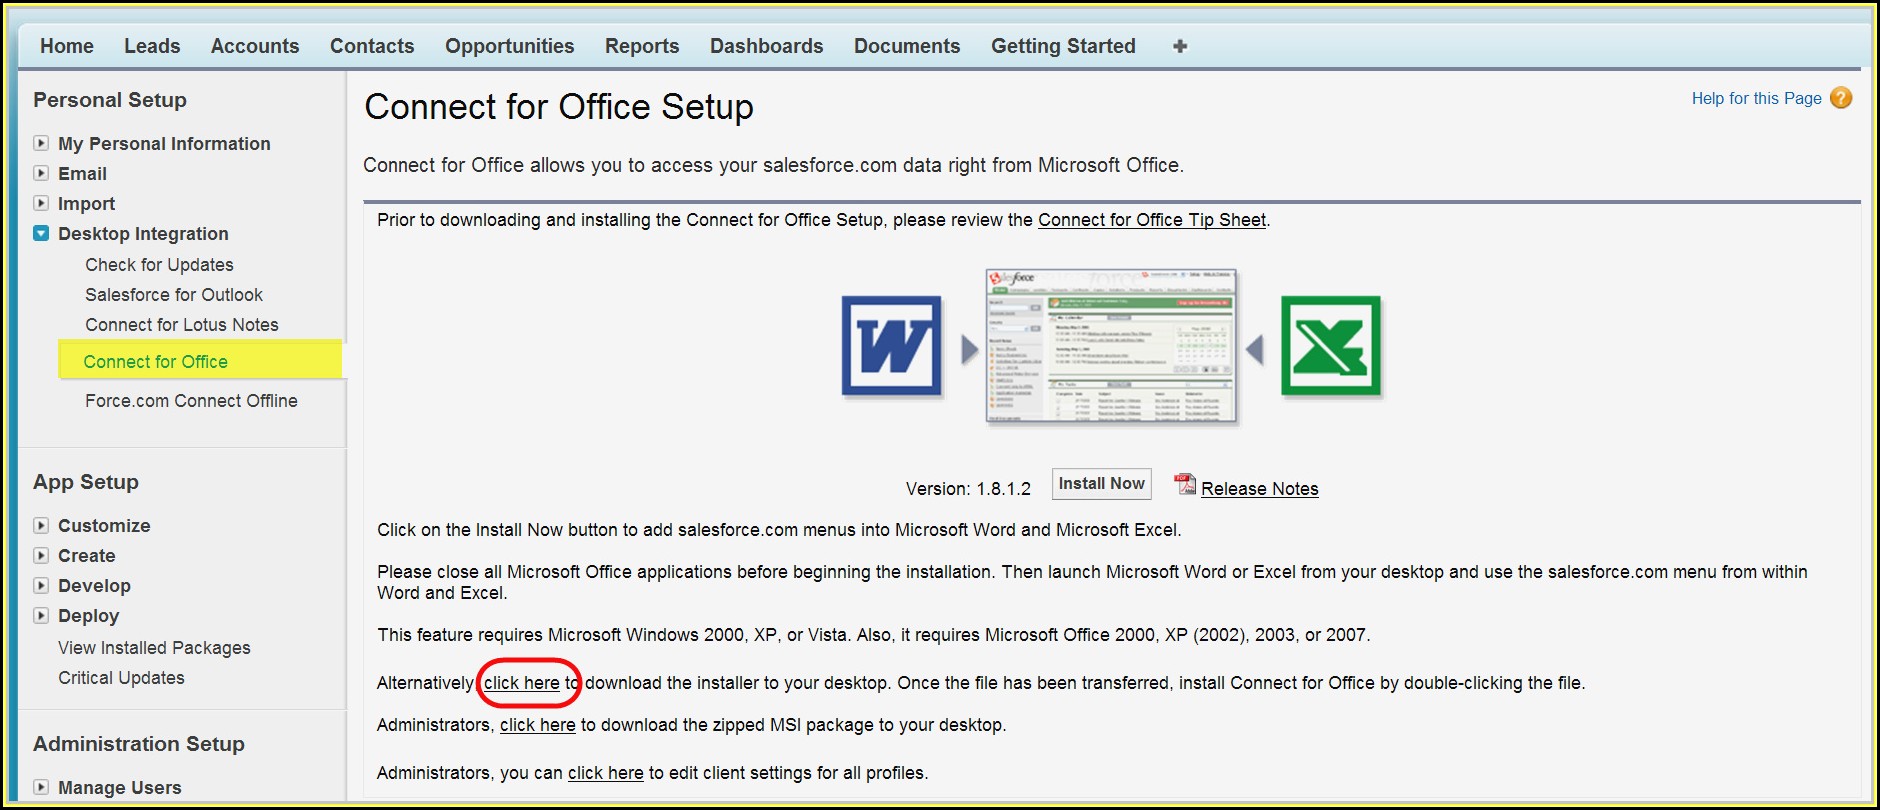Expand the Deploy section
The width and height of the screenshot is (1880, 810).
click(x=41, y=615)
